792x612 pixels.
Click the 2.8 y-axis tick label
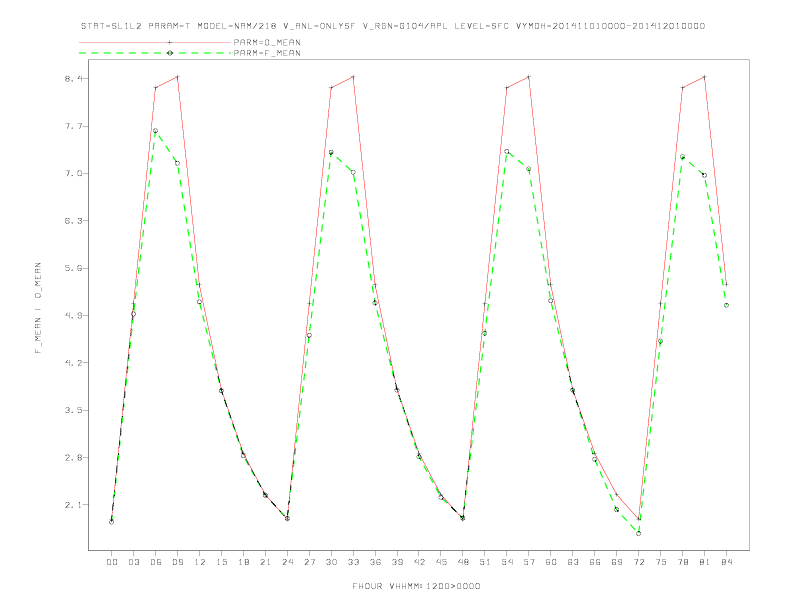point(73,457)
